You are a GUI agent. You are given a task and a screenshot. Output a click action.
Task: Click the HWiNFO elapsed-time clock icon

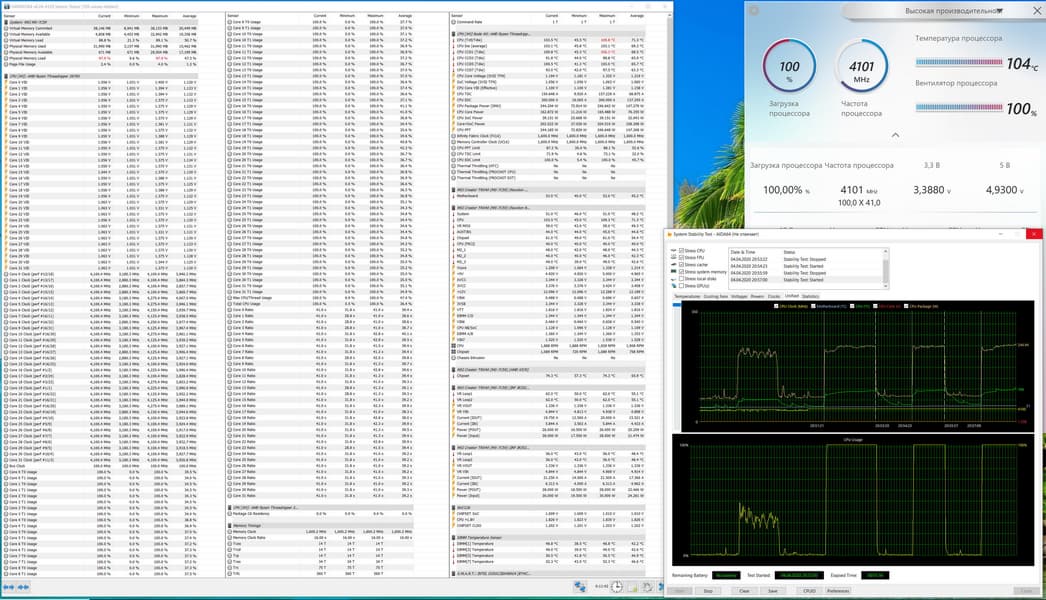coord(617,587)
